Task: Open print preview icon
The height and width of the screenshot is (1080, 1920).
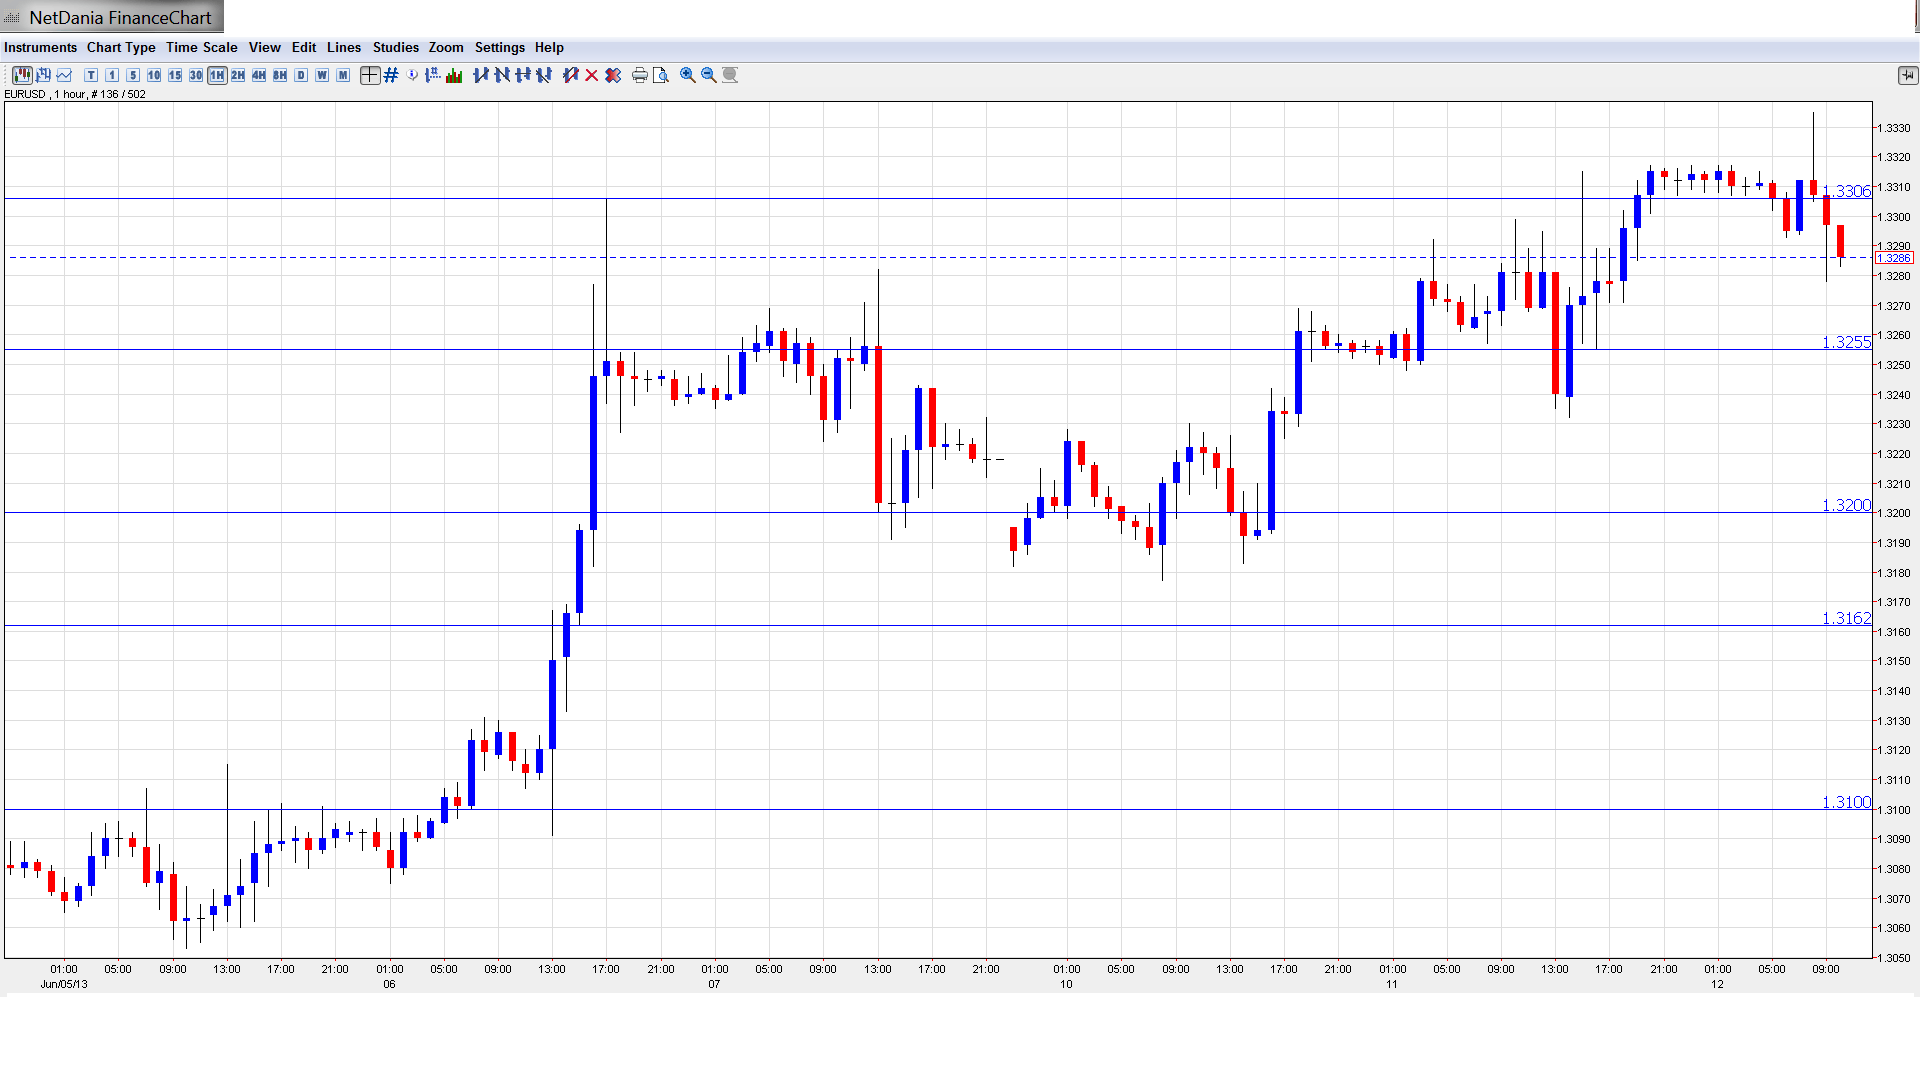Action: point(661,75)
